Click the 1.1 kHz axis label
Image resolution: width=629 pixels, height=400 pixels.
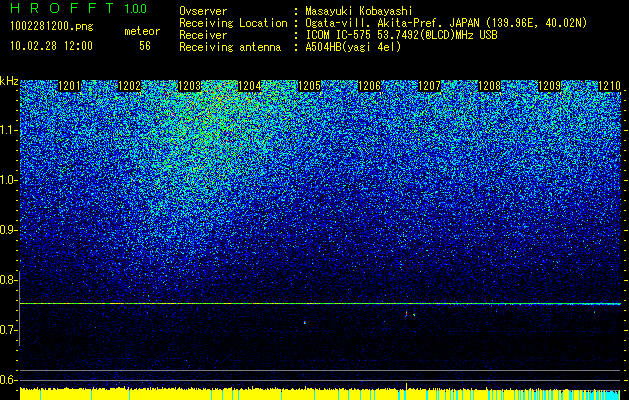(x=9, y=131)
